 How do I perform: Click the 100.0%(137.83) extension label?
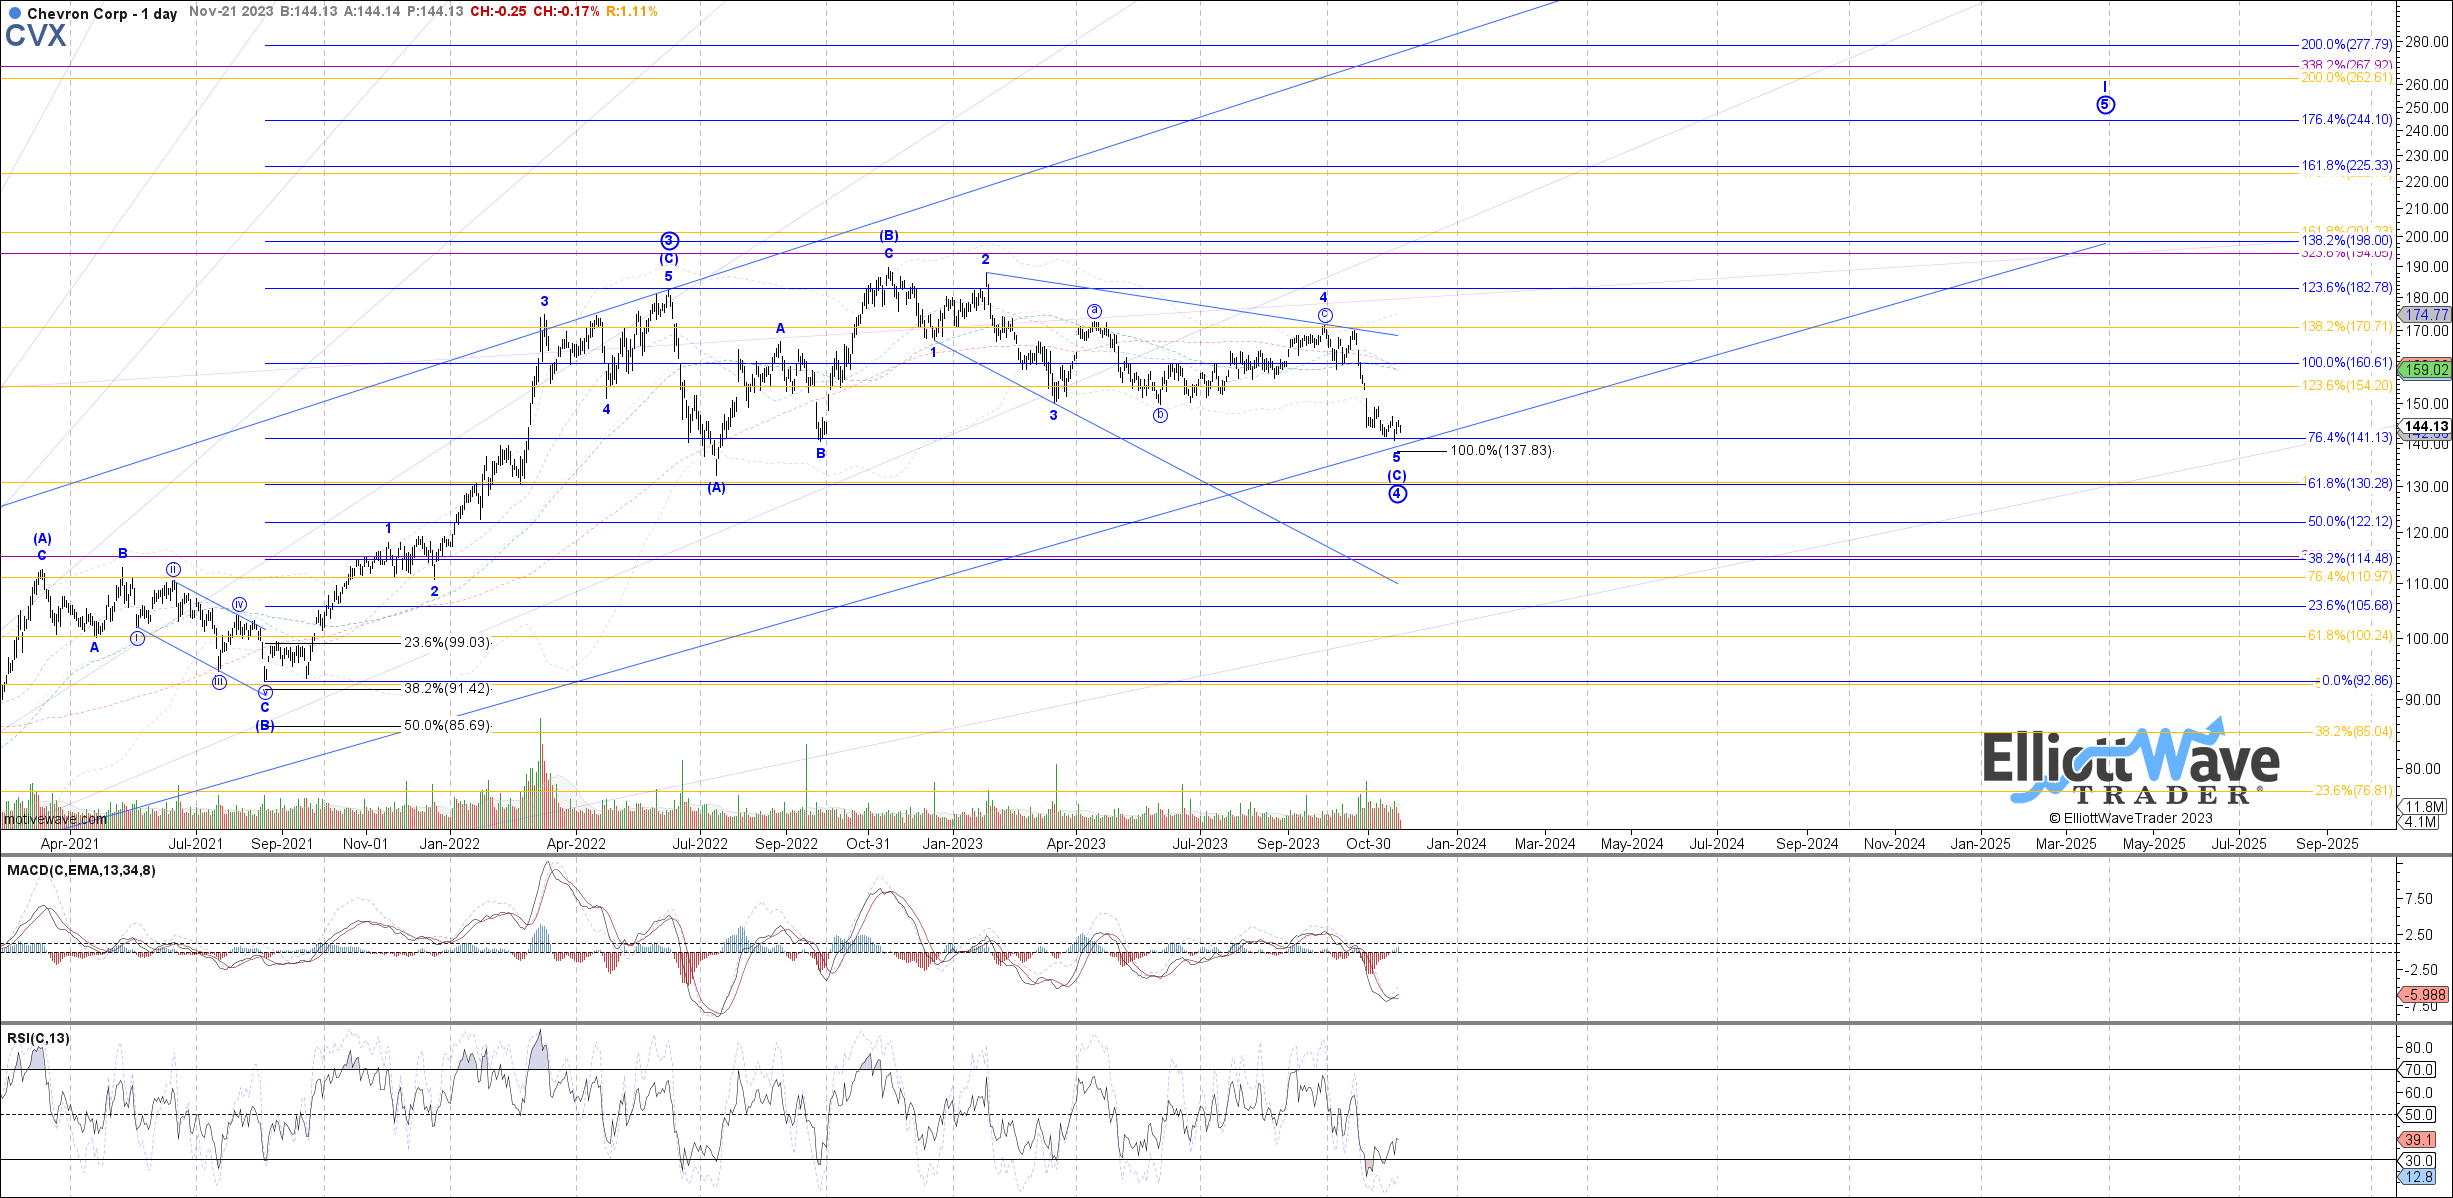1501,451
